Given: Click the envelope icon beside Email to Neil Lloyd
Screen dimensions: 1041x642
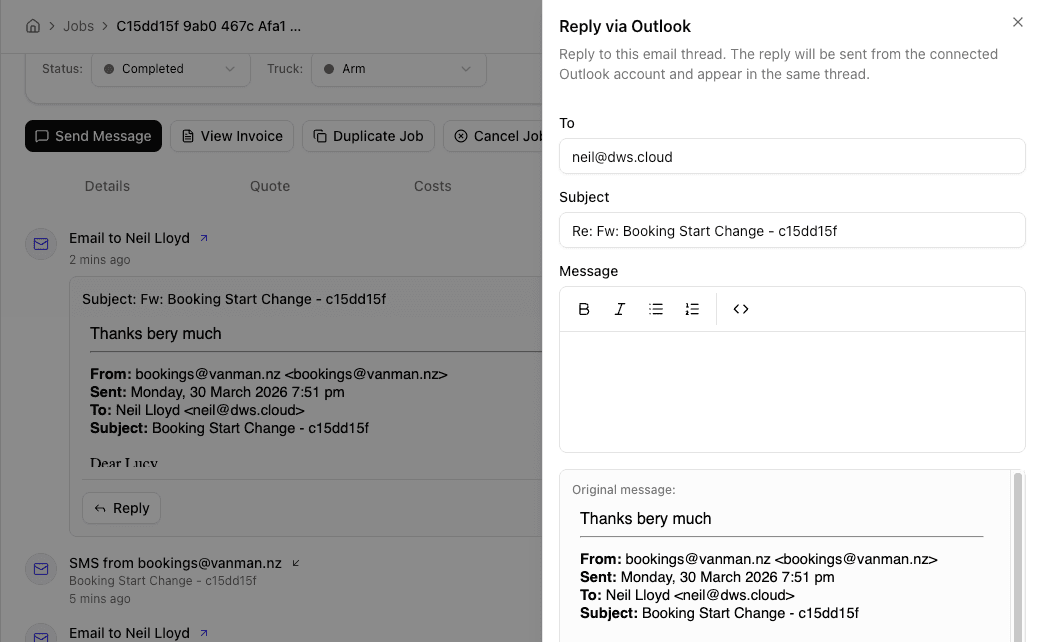Looking at the screenshot, I should click(x=40, y=244).
